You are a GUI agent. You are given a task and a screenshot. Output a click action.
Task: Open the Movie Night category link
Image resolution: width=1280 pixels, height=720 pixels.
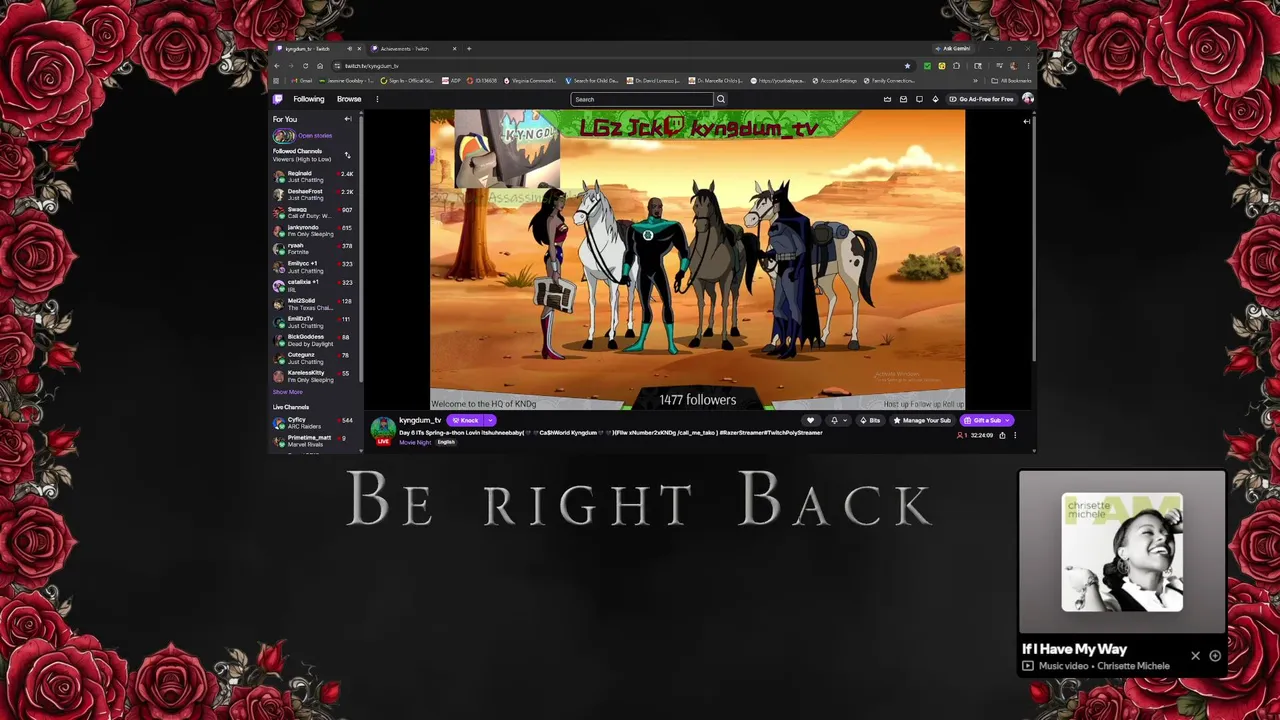[x=415, y=442]
